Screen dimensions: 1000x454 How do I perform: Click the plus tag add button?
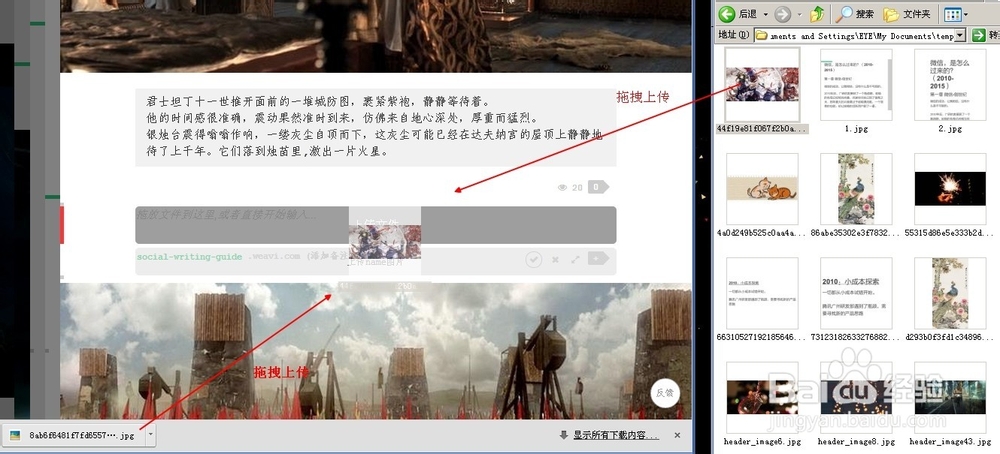pos(598,258)
